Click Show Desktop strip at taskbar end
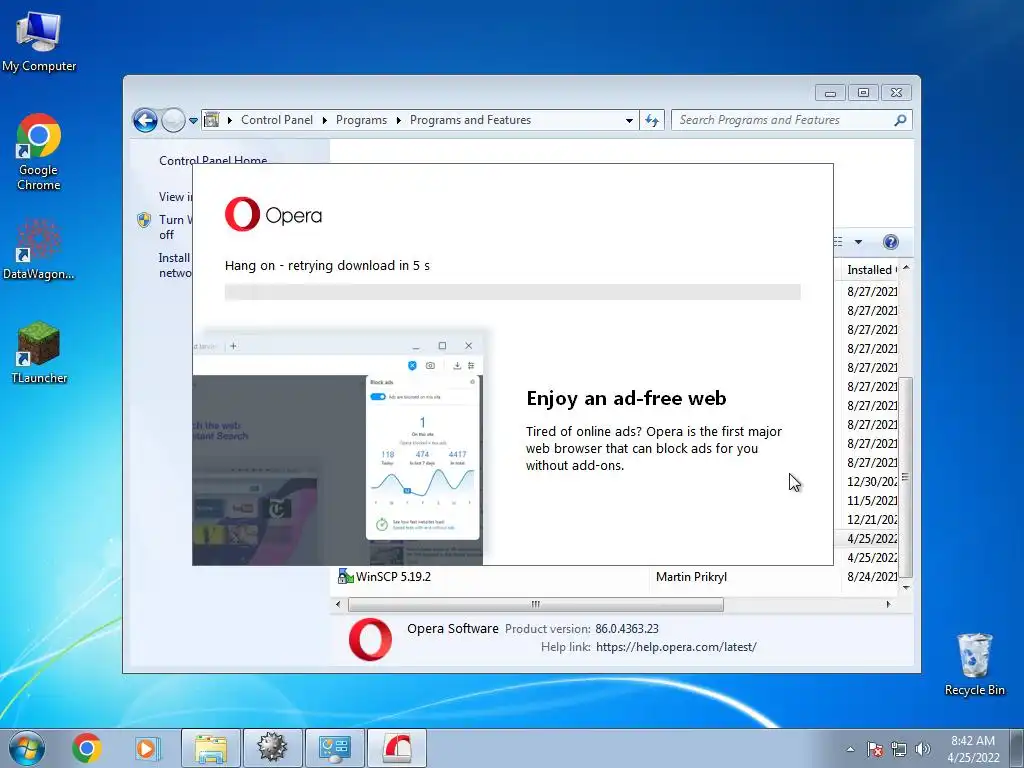The width and height of the screenshot is (1024, 768). point(1017,748)
